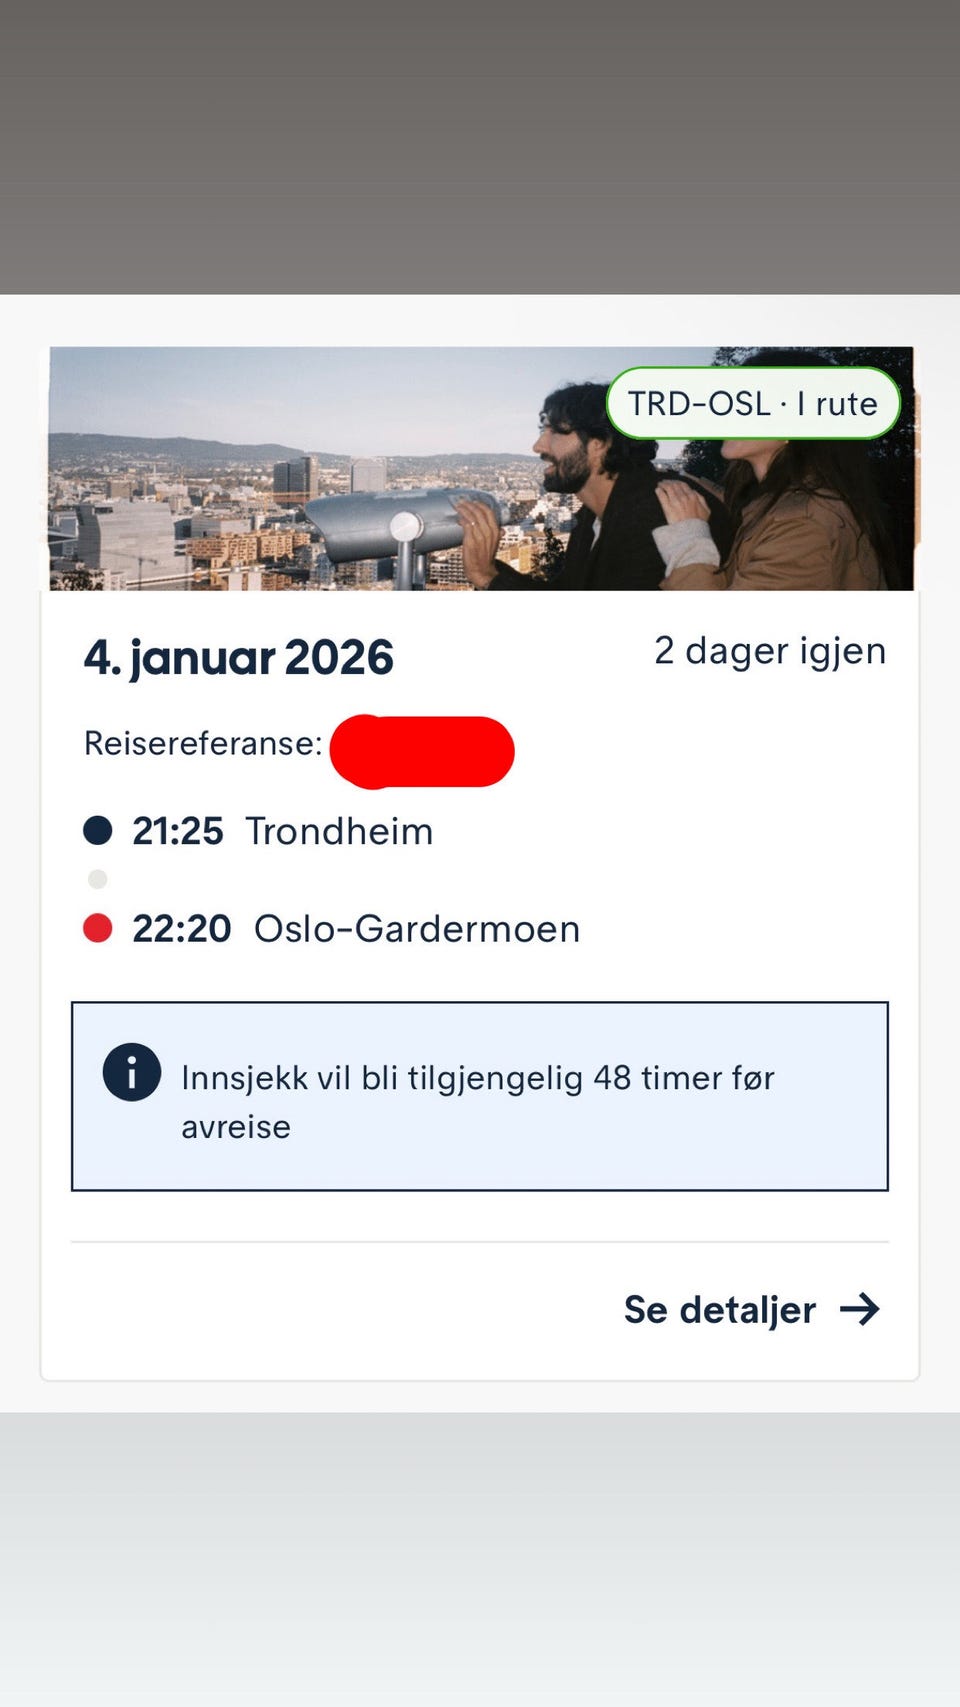Click the Innsjekk 48 timer notice box
This screenshot has width=960, height=1707.
480,1096
